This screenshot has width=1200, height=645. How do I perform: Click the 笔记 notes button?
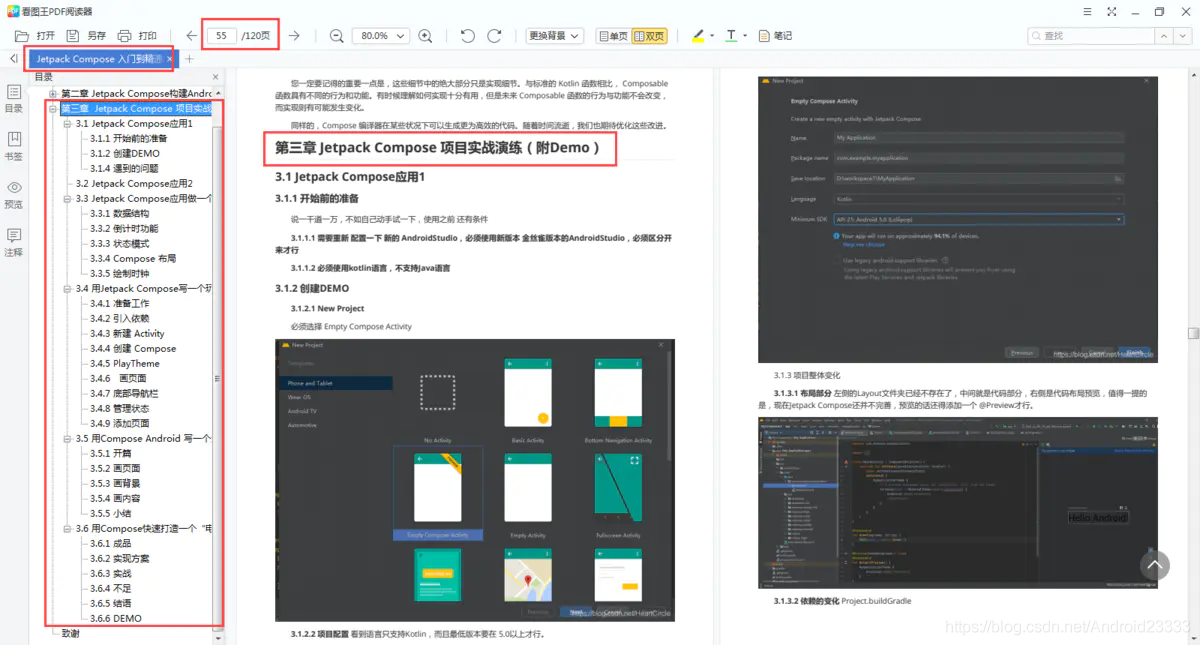[x=775, y=36]
